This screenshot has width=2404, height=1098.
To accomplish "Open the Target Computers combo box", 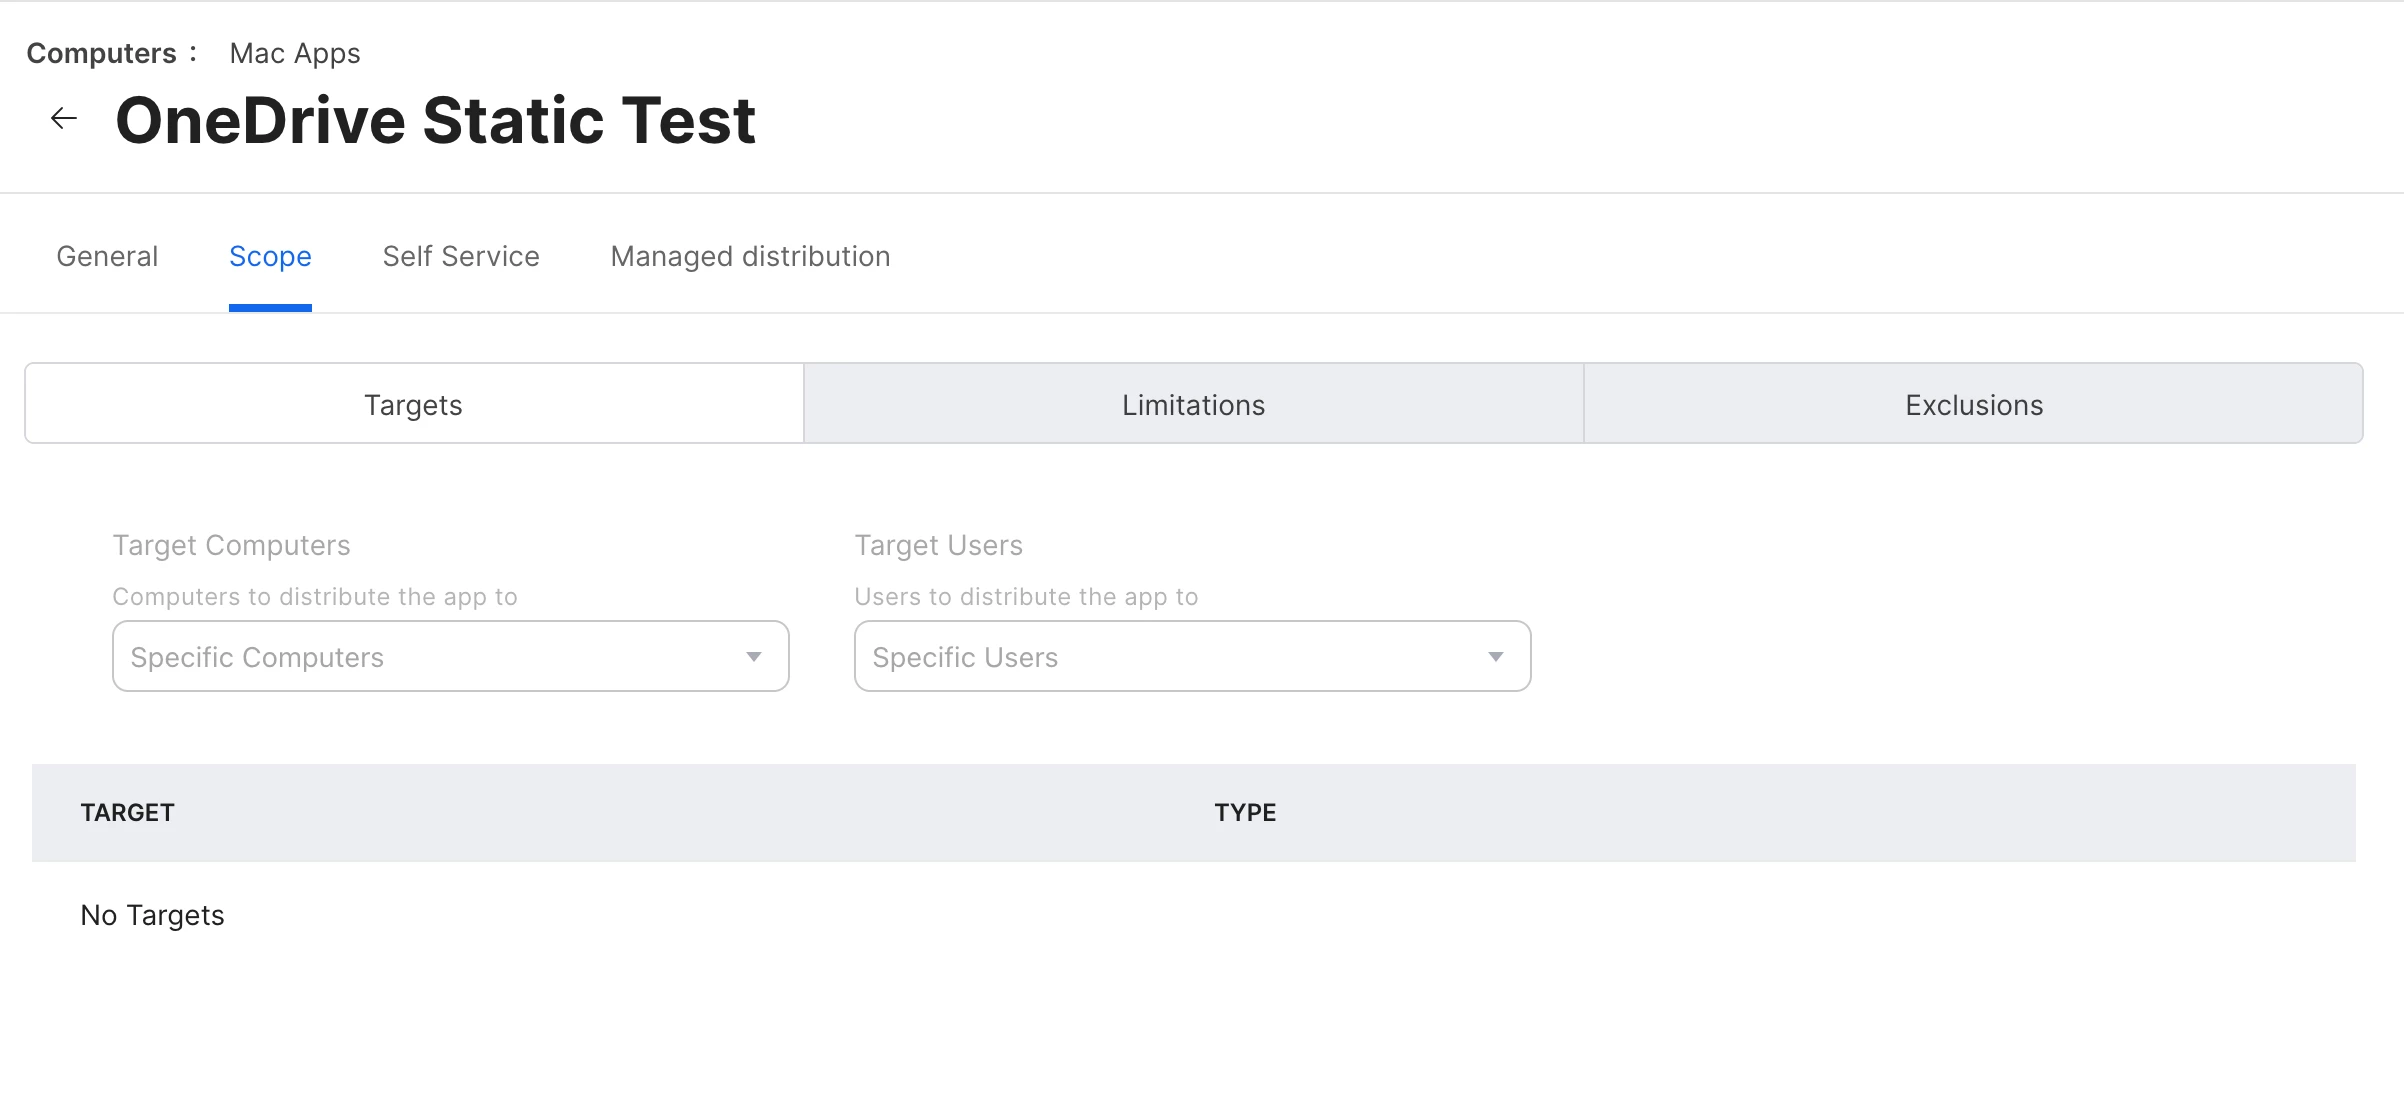I will (x=451, y=656).
